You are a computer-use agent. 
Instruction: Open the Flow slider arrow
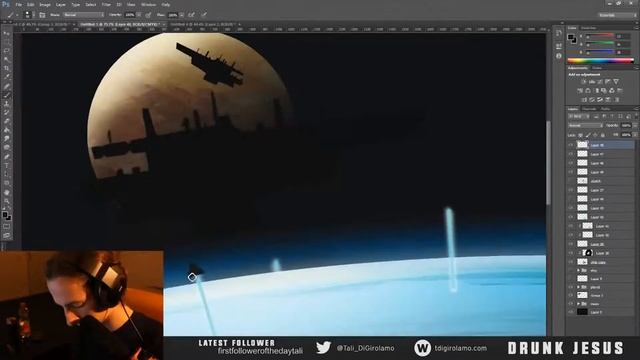tap(182, 15)
